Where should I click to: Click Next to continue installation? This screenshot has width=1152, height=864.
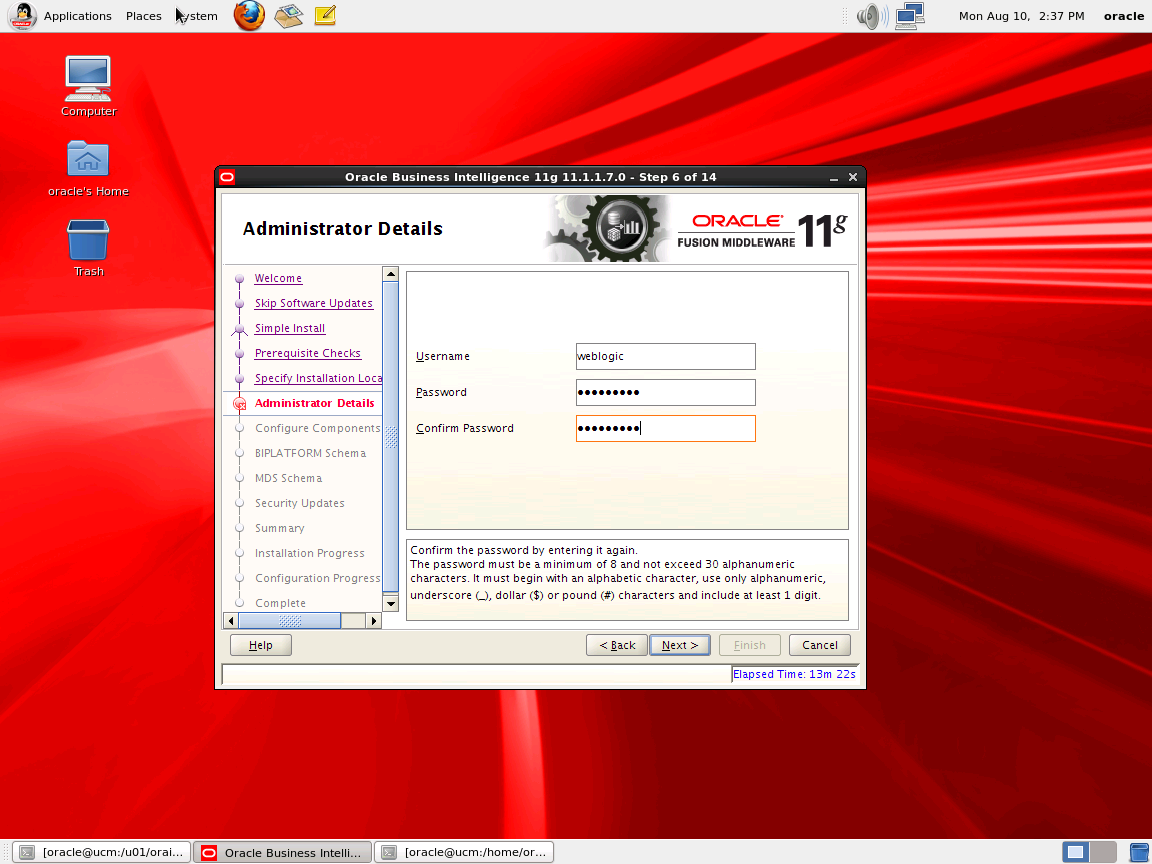click(680, 645)
